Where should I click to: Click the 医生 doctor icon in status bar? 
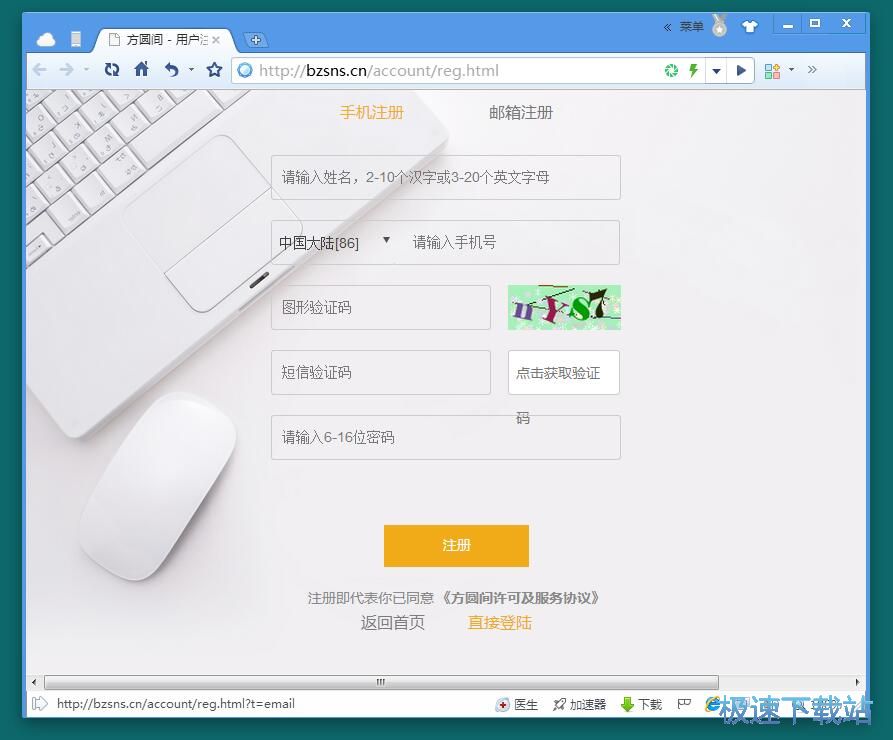(503, 704)
